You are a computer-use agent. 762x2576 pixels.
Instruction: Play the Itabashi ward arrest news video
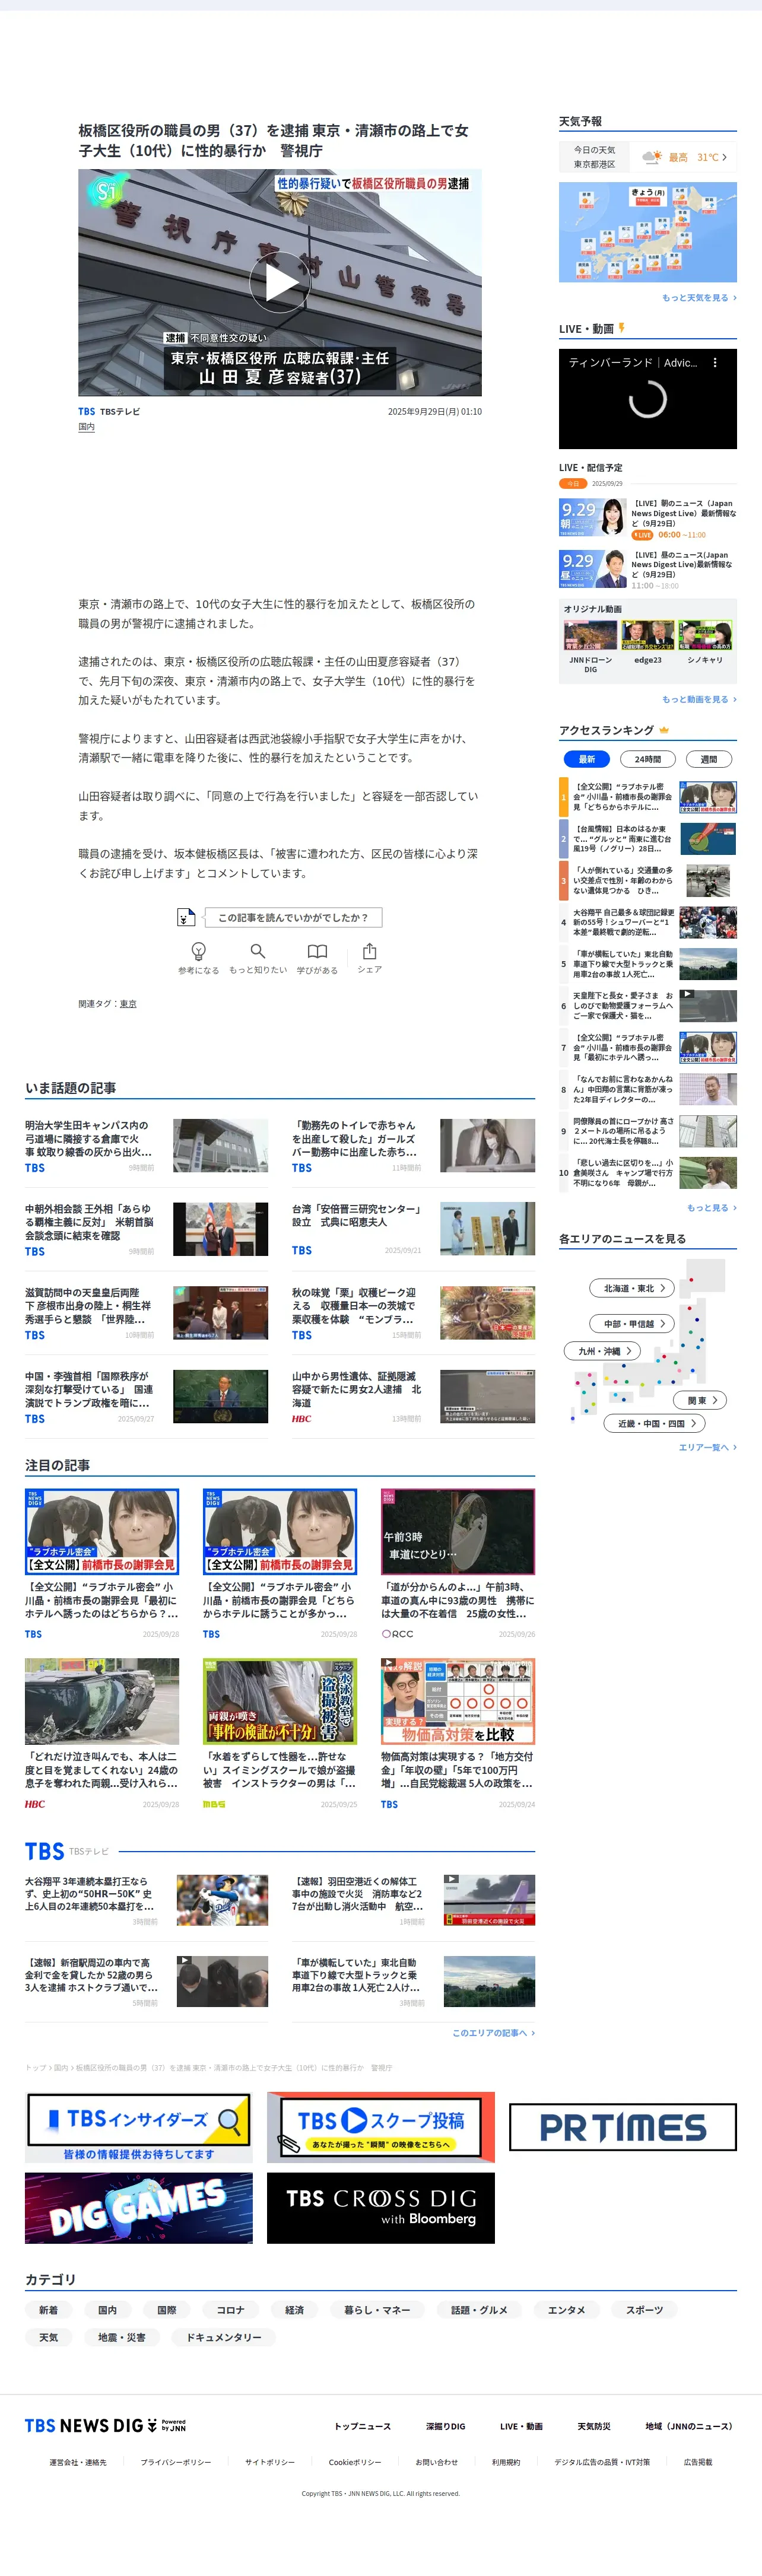pyautogui.click(x=280, y=283)
